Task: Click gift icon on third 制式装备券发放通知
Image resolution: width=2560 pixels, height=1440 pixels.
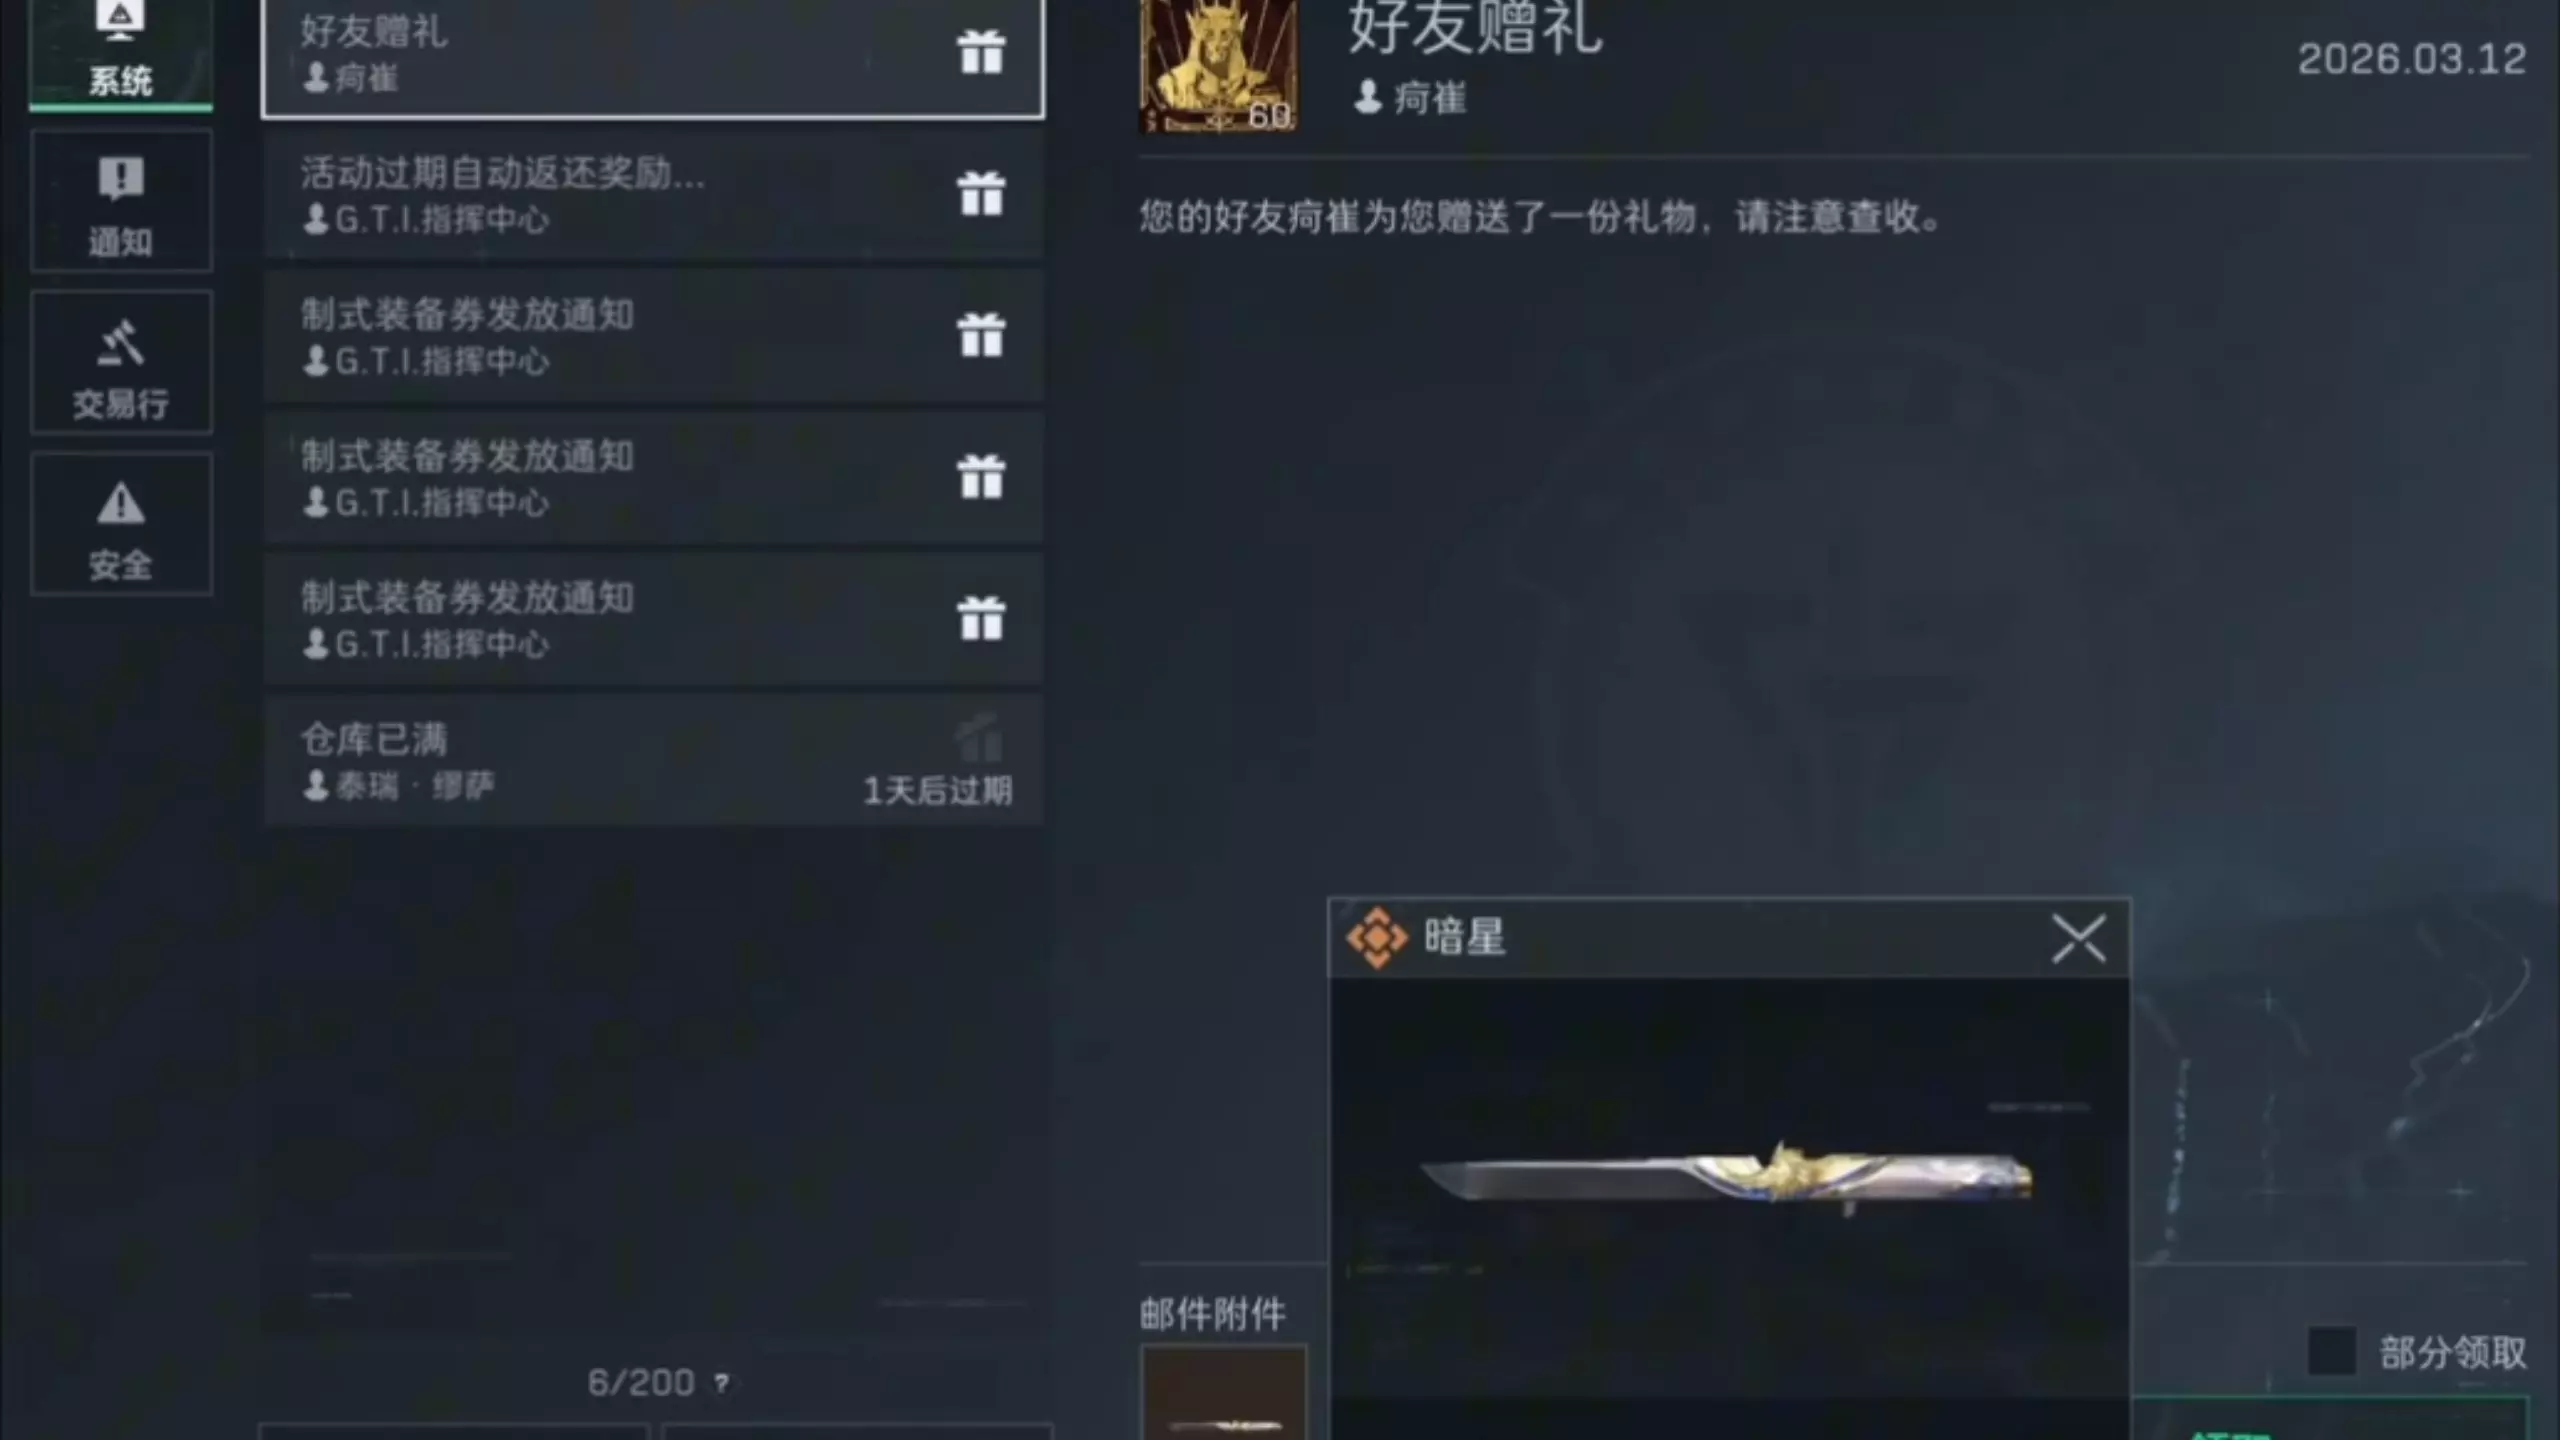Action: click(x=981, y=617)
